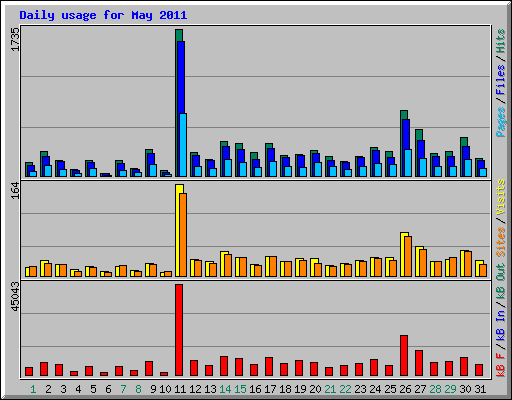Click day 17 on the x-axis
The height and width of the screenshot is (400, 512).
point(270,389)
